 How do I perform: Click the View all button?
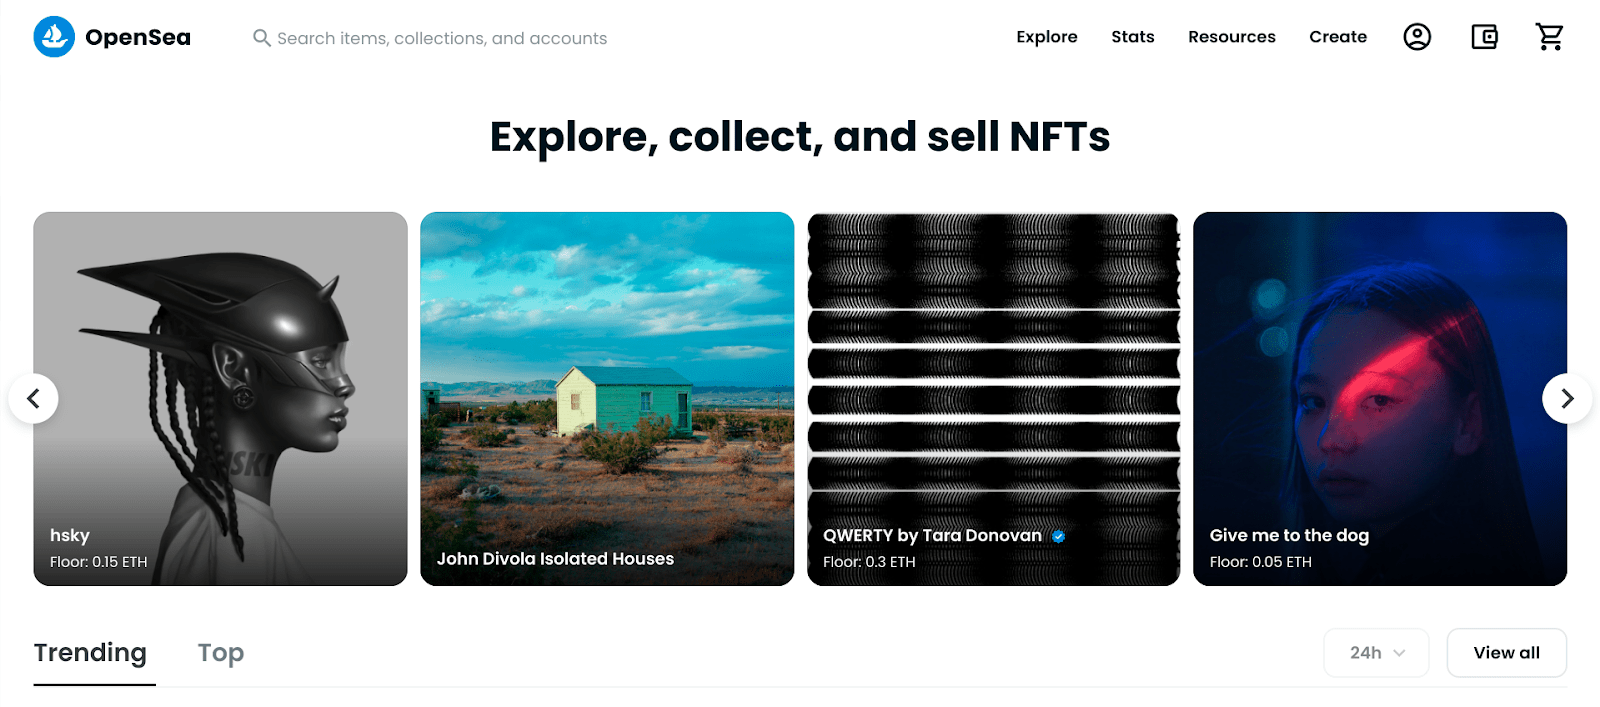(1506, 653)
